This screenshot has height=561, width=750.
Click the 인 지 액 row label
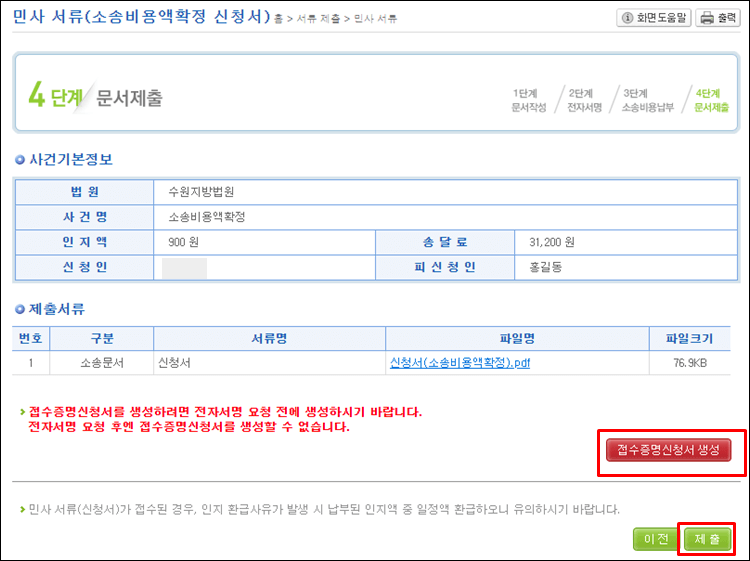[x=85, y=242]
